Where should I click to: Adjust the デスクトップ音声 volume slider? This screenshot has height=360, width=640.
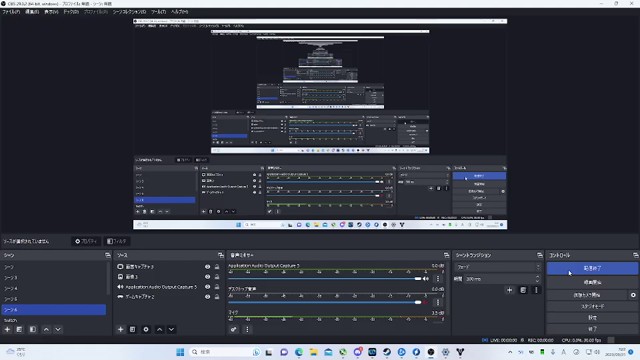(x=324, y=302)
